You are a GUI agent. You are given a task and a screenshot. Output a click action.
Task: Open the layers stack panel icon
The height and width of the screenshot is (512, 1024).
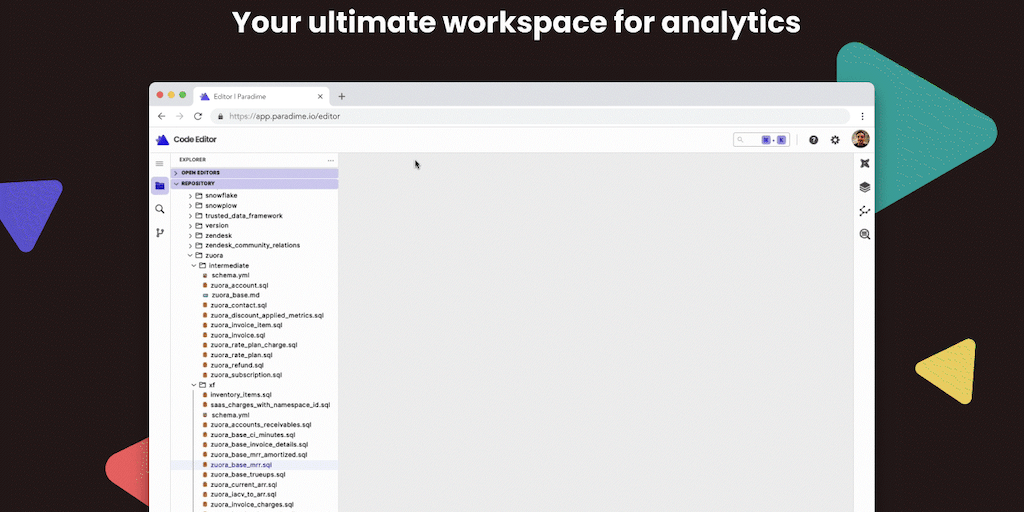[864, 187]
